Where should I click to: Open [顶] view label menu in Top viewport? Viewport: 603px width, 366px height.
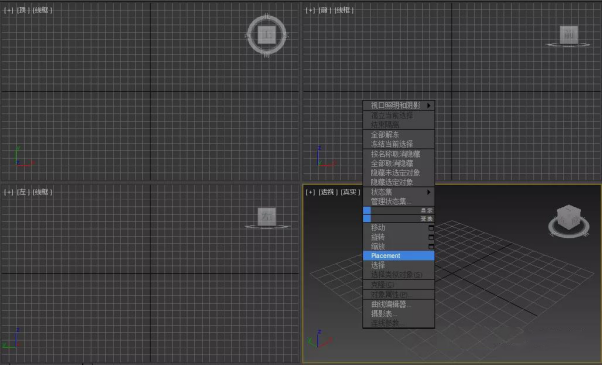coord(23,10)
